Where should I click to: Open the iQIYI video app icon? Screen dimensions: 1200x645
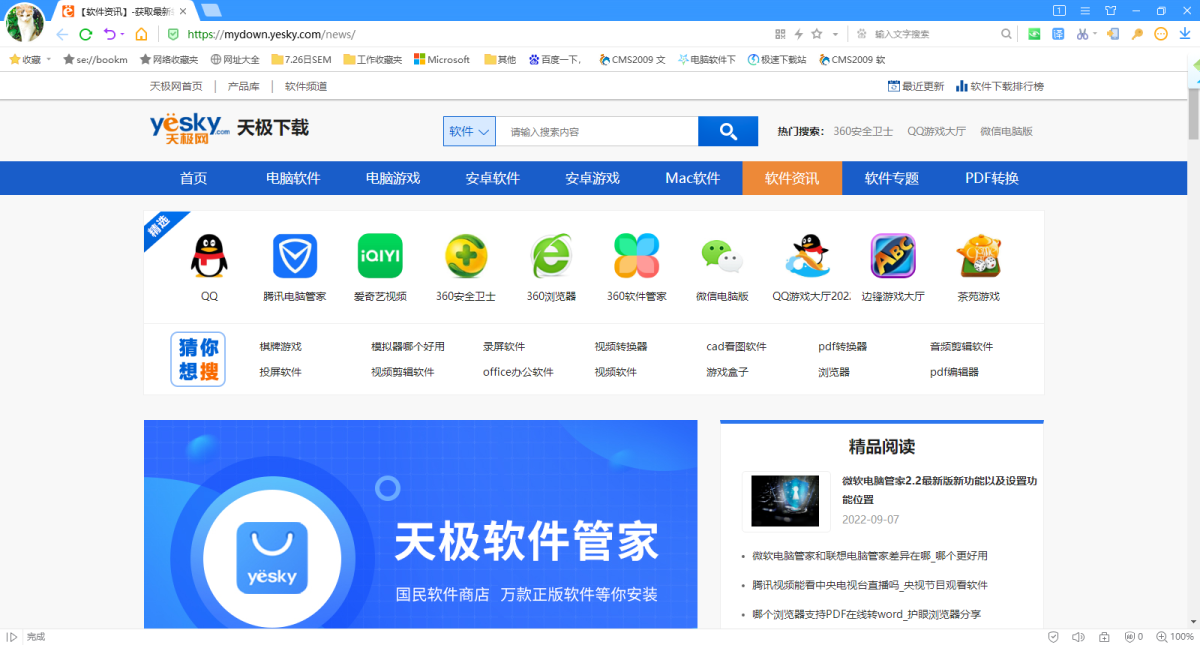[x=379, y=256]
